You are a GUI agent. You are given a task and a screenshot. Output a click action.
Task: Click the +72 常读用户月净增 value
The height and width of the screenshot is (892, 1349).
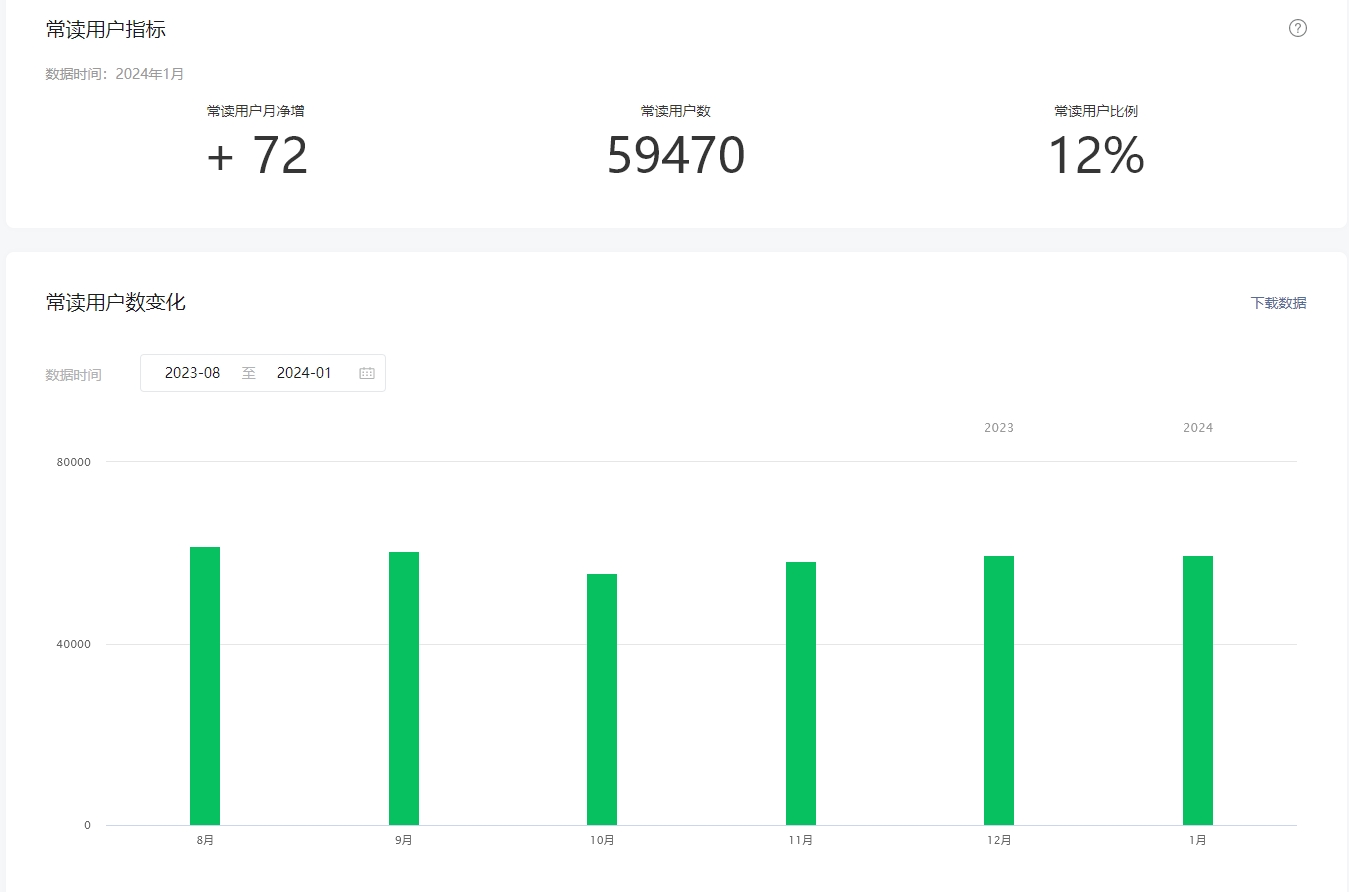[x=256, y=157]
